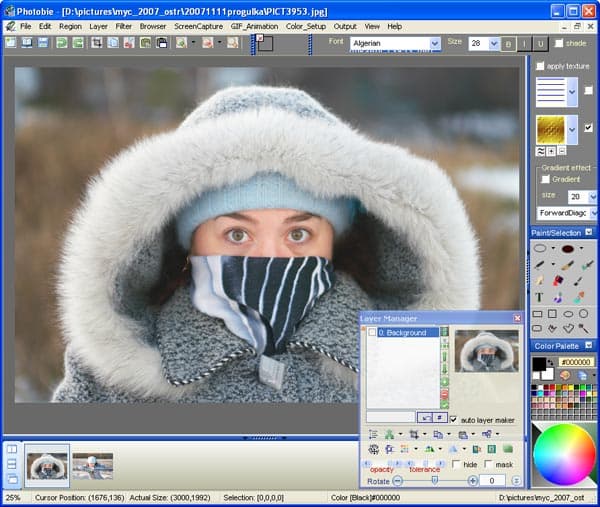Close the Layer Manager panel
Image resolution: width=600 pixels, height=507 pixels.
[x=517, y=318]
